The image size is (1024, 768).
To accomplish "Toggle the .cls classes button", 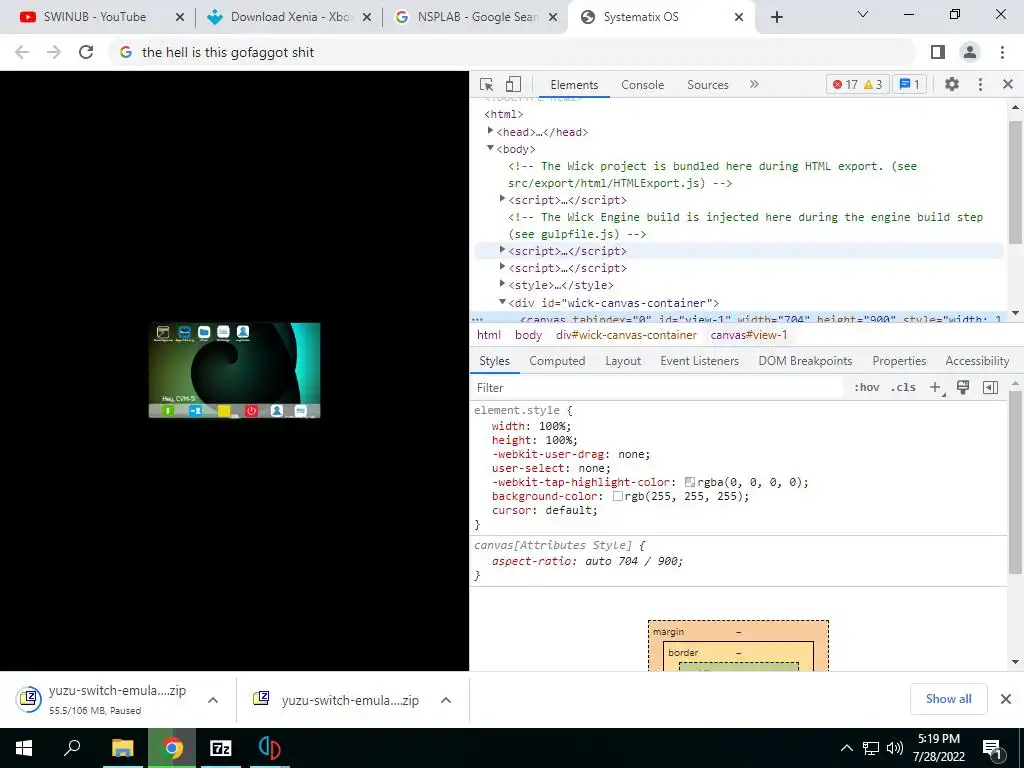I will point(903,387).
